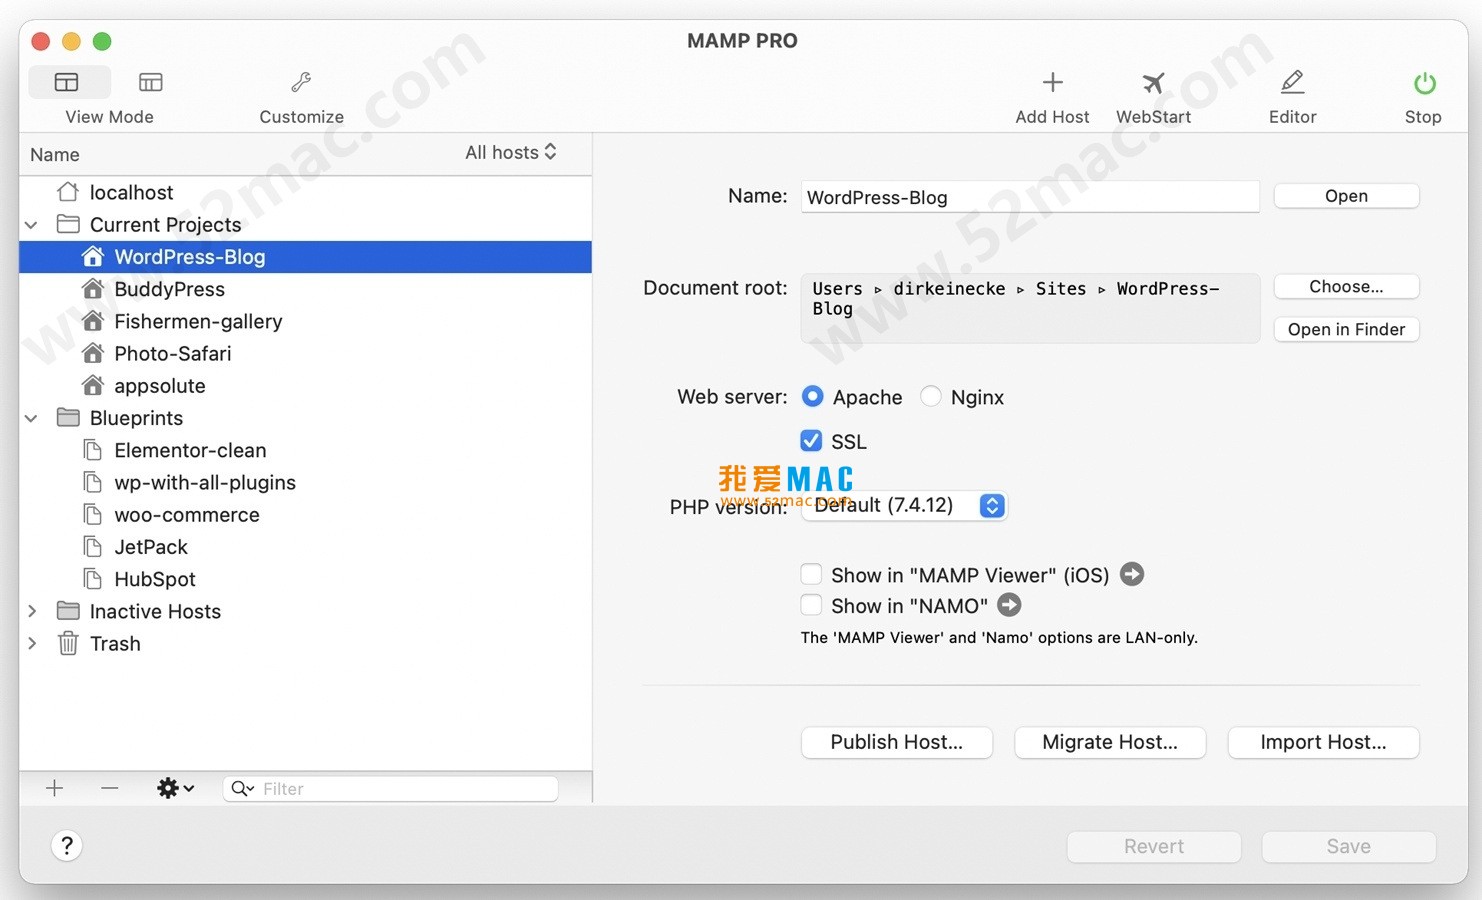Screen dimensions: 1482x900
Task: Select the Photo-Safari host name
Action: tap(173, 353)
